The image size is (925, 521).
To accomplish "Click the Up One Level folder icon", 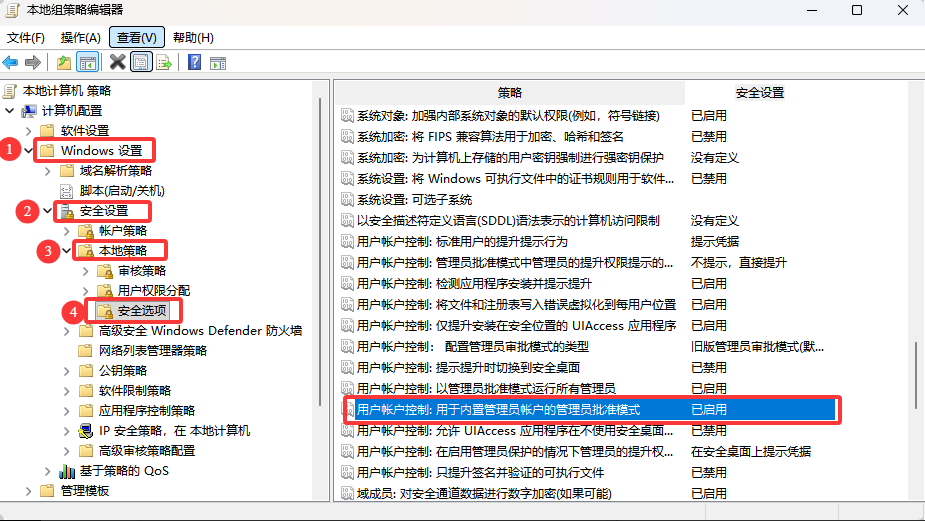I will [x=64, y=62].
